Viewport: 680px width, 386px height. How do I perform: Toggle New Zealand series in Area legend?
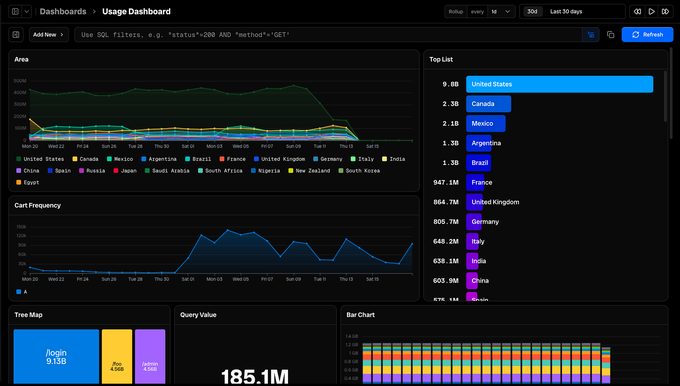pyautogui.click(x=309, y=171)
